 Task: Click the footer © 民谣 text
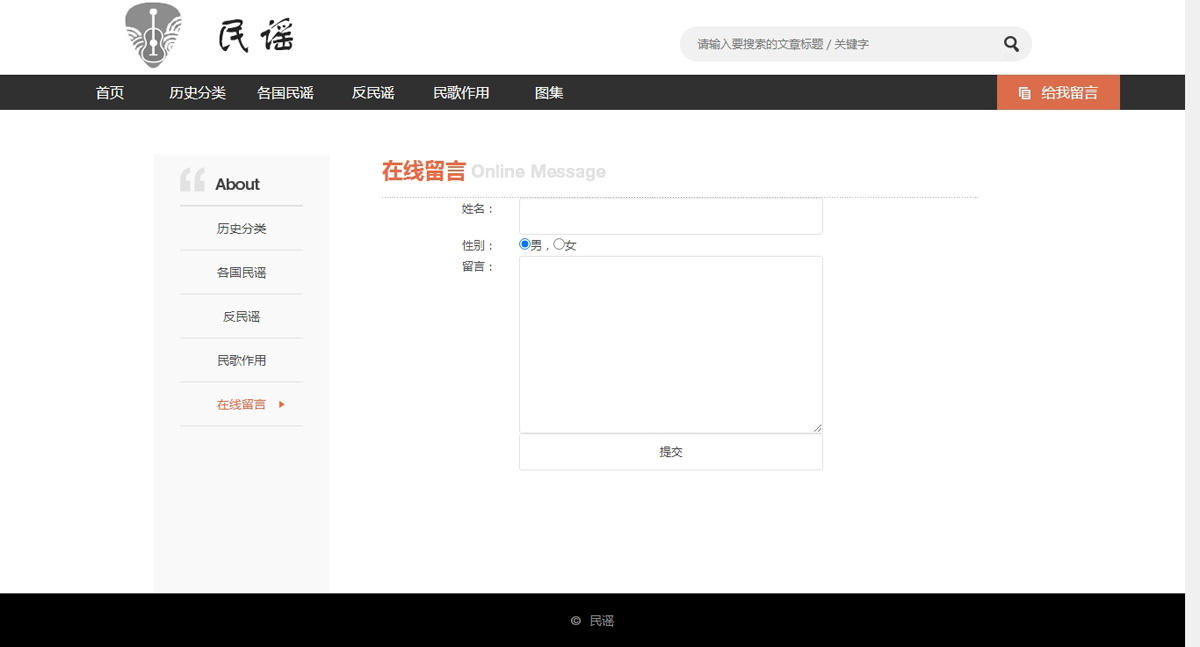(x=592, y=621)
